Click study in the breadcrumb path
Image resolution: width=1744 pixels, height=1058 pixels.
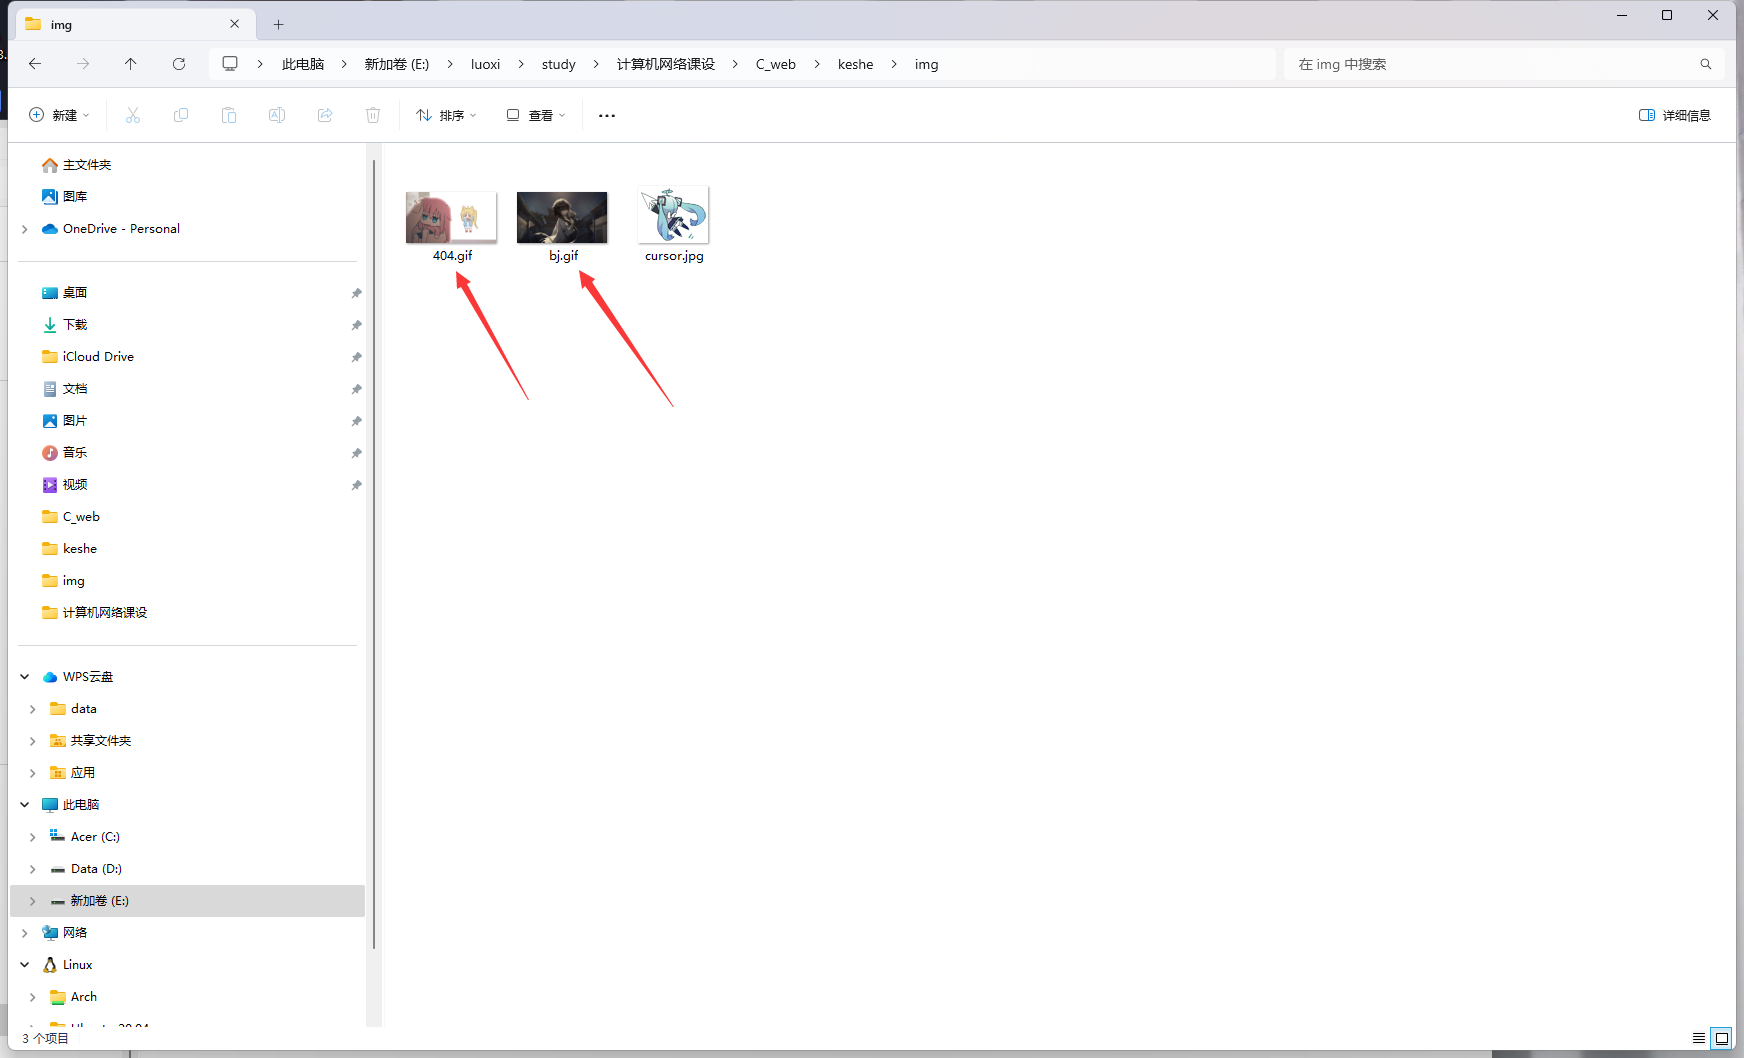click(x=558, y=64)
